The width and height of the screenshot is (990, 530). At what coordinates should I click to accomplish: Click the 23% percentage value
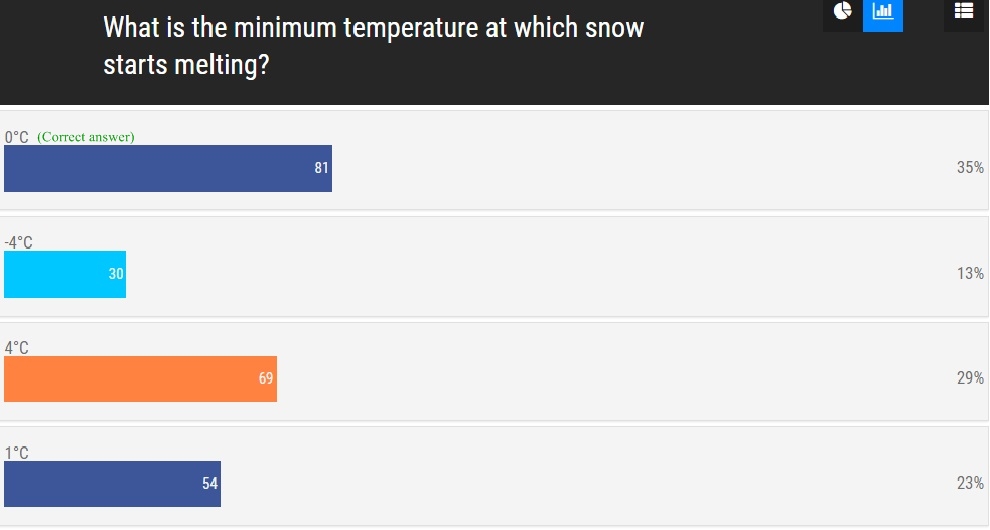pos(970,483)
